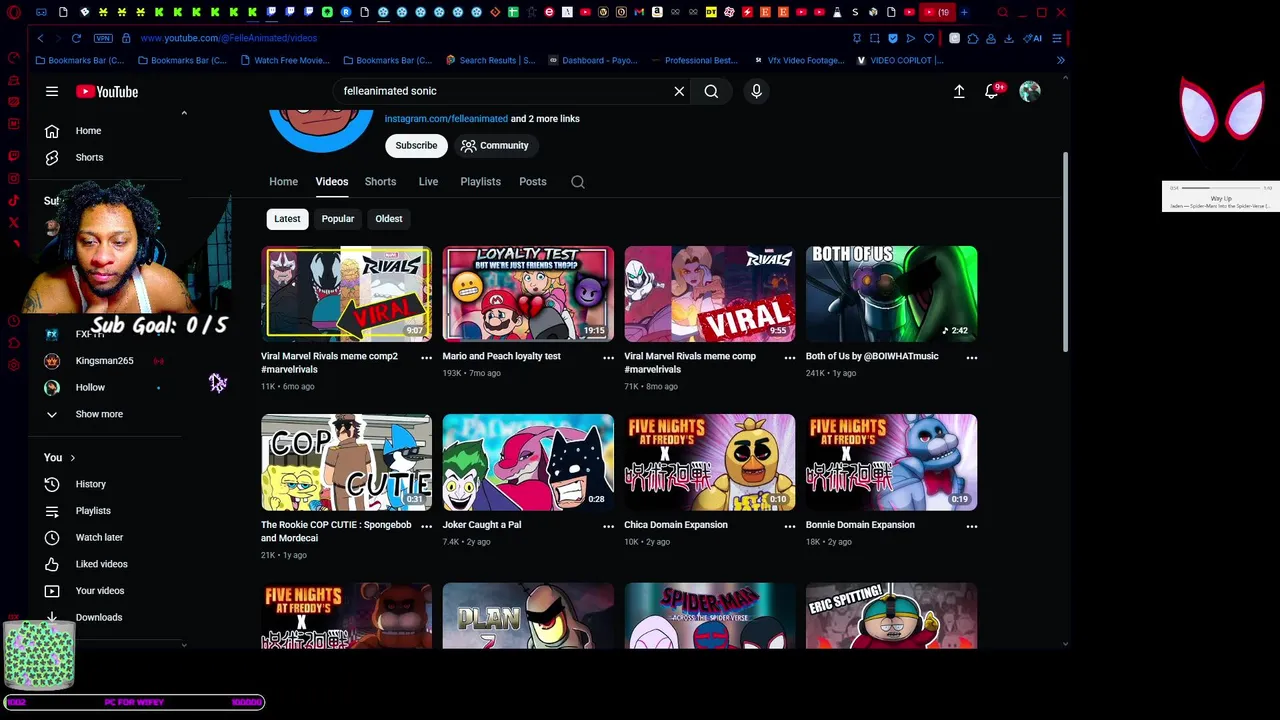The height and width of the screenshot is (720, 1280).
Task: Open options for Viral Marvel Rivals meme comp2
Action: point(426,357)
